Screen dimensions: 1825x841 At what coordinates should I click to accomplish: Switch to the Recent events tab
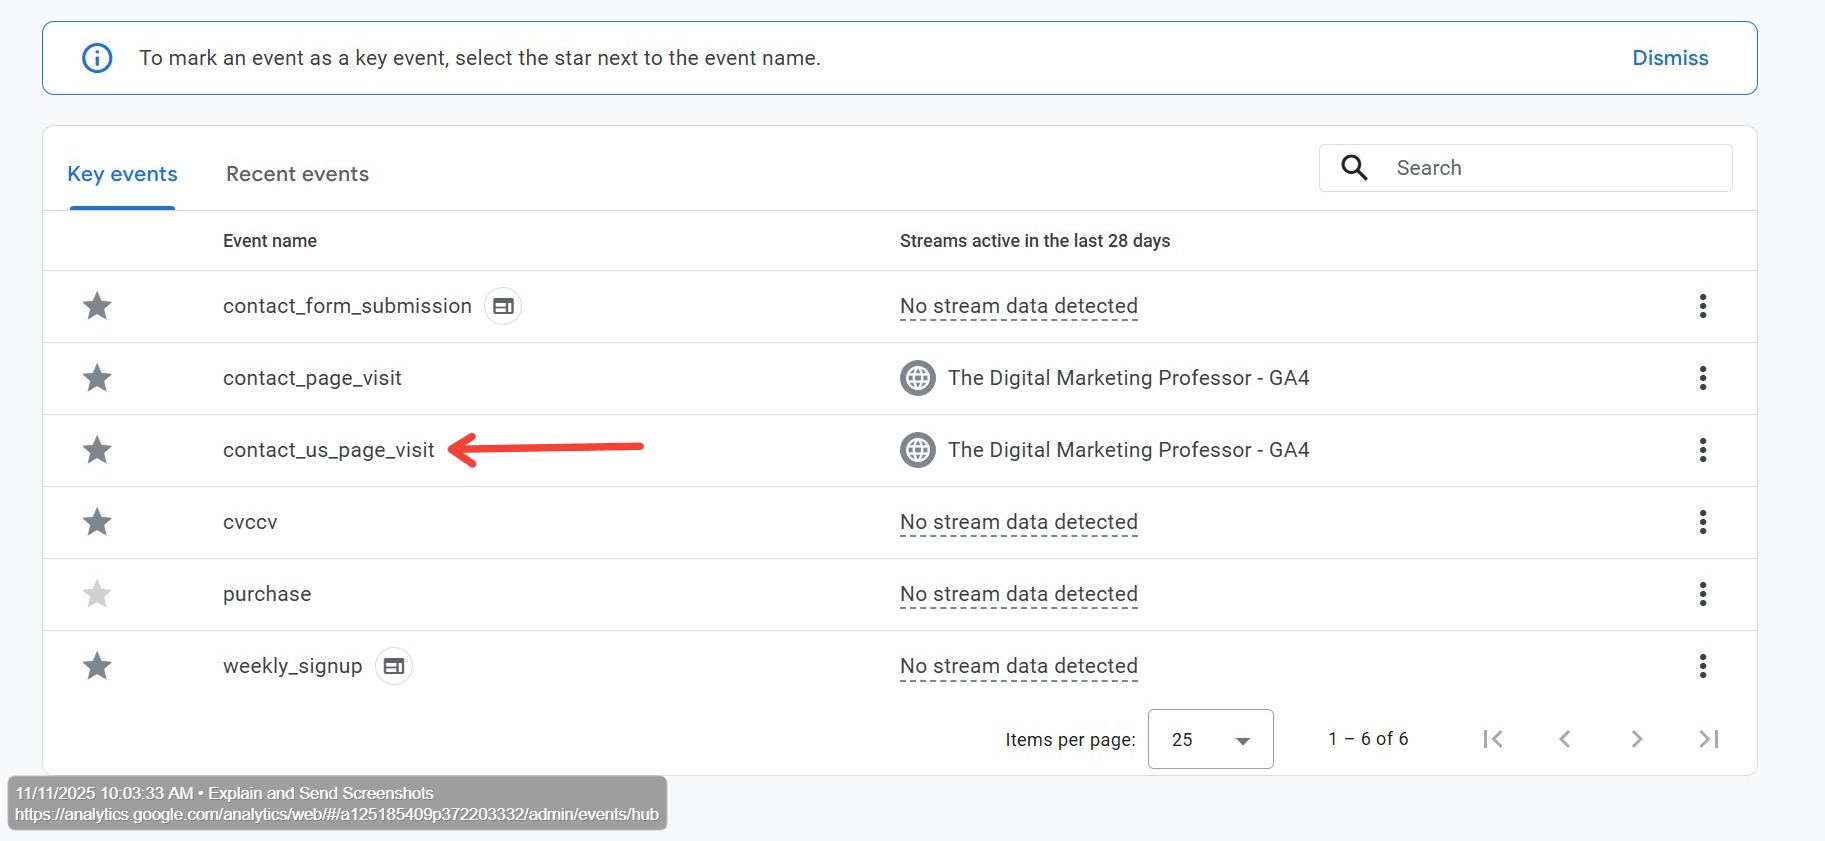pyautogui.click(x=297, y=174)
